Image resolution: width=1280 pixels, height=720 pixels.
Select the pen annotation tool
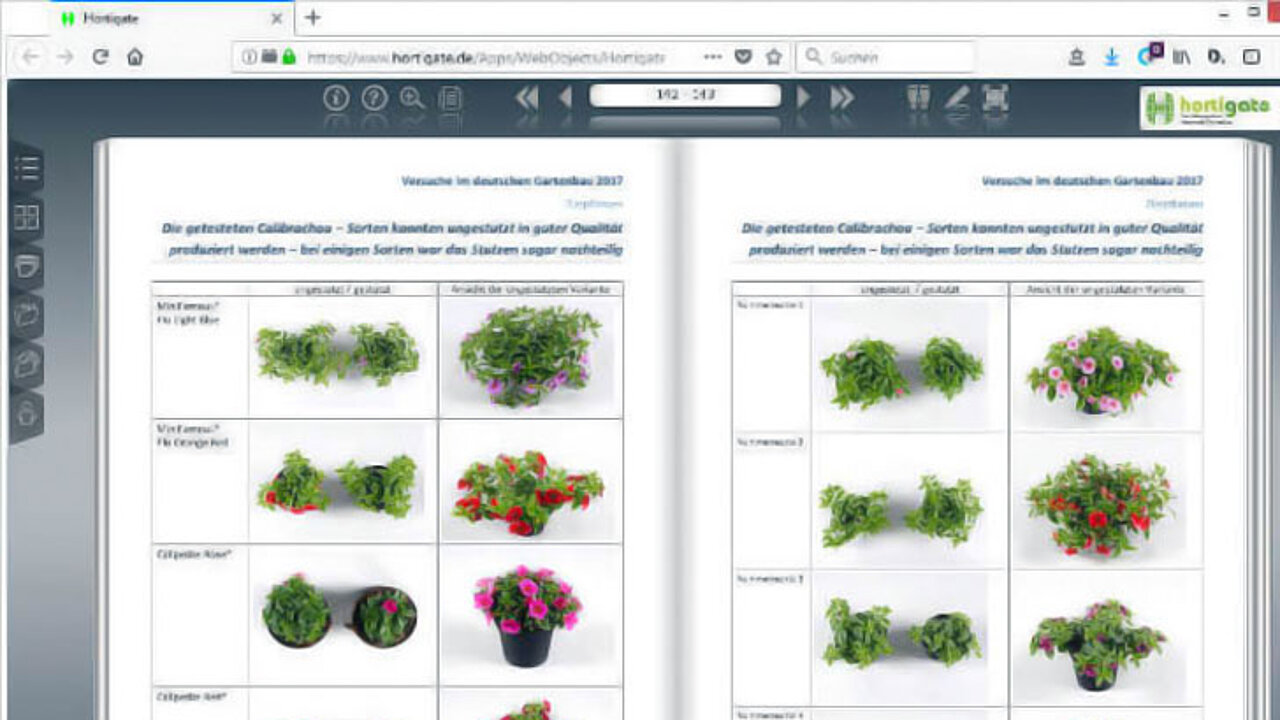coord(957,97)
